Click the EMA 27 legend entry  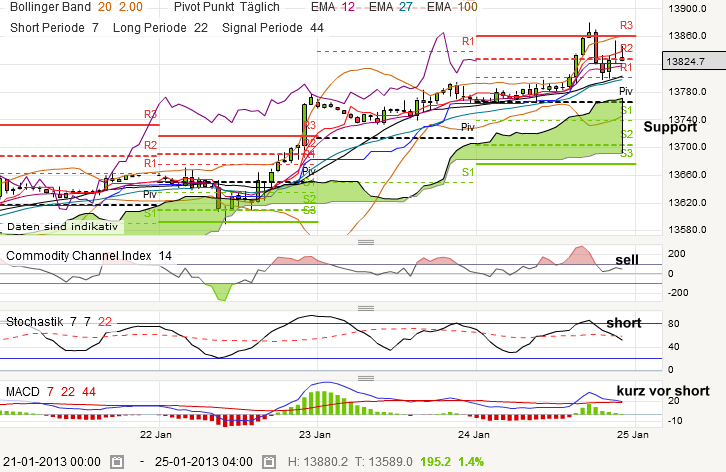point(390,7)
